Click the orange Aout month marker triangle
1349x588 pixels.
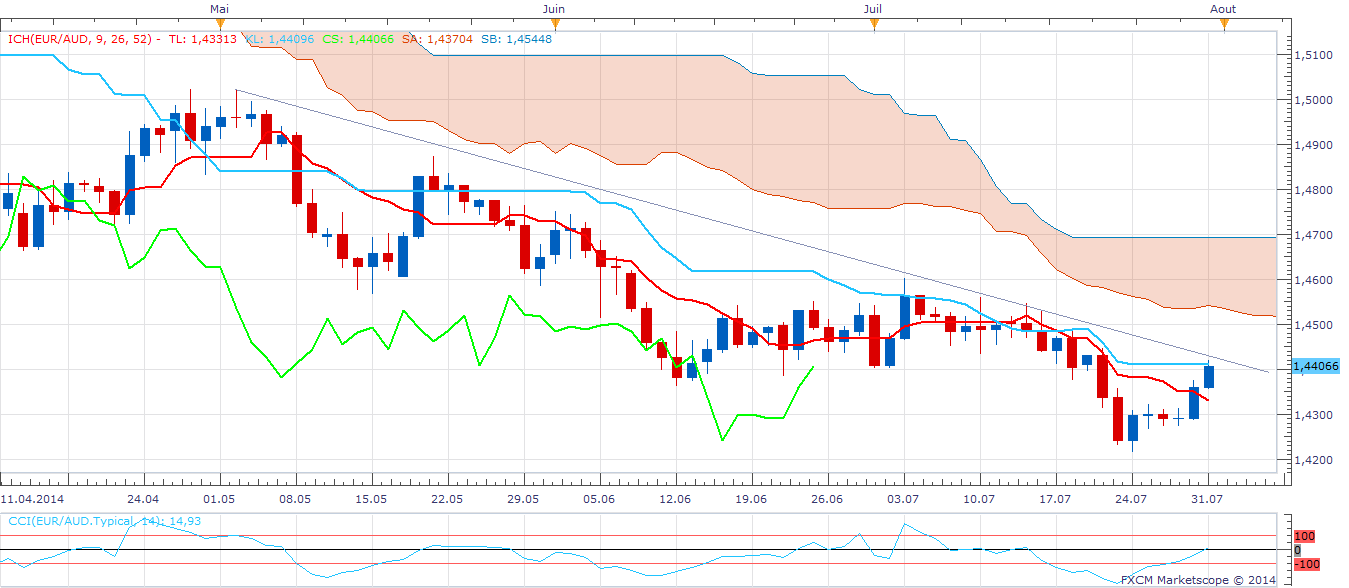pyautogui.click(x=1222, y=24)
